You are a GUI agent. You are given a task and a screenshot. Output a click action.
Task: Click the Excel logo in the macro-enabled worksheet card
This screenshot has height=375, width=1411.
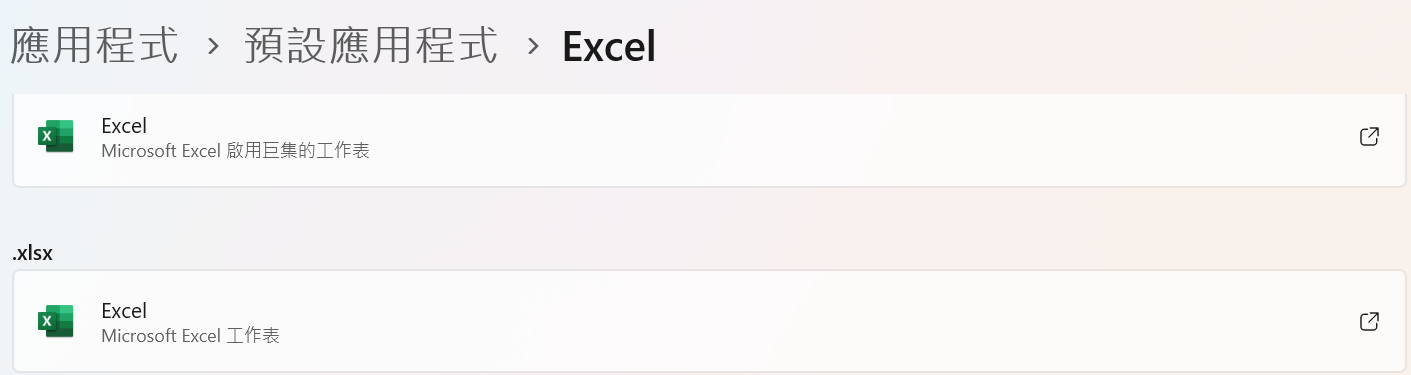pos(56,136)
